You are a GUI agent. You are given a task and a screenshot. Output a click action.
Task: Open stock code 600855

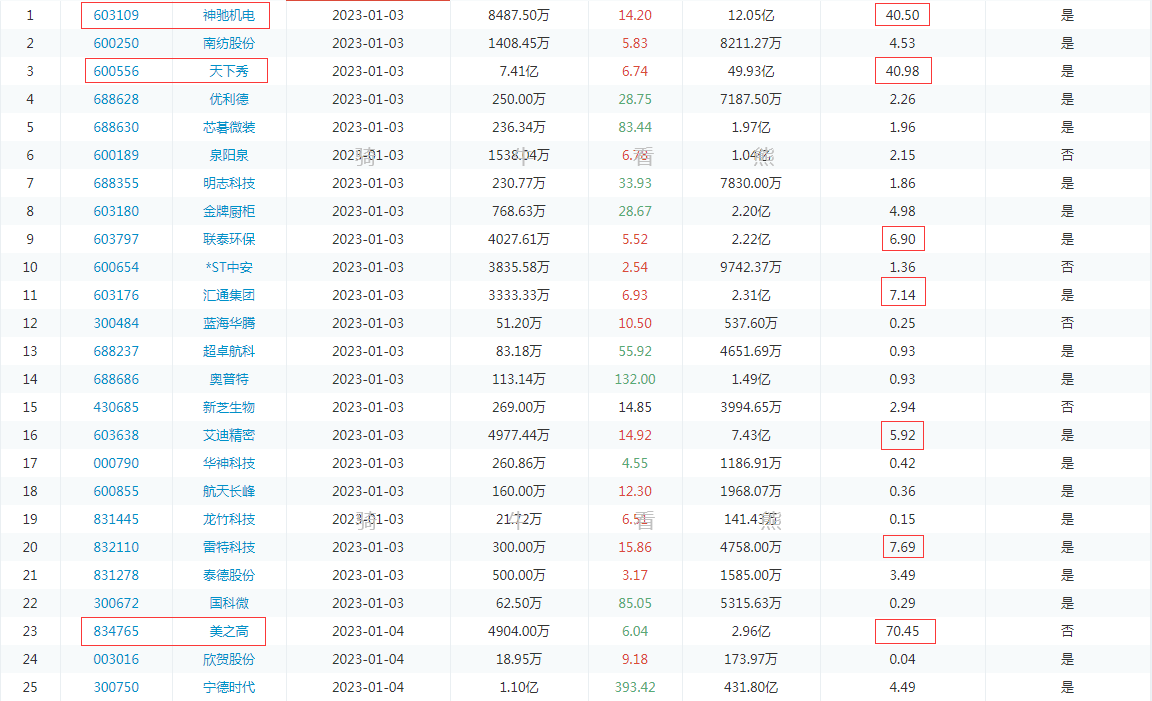click(x=116, y=491)
